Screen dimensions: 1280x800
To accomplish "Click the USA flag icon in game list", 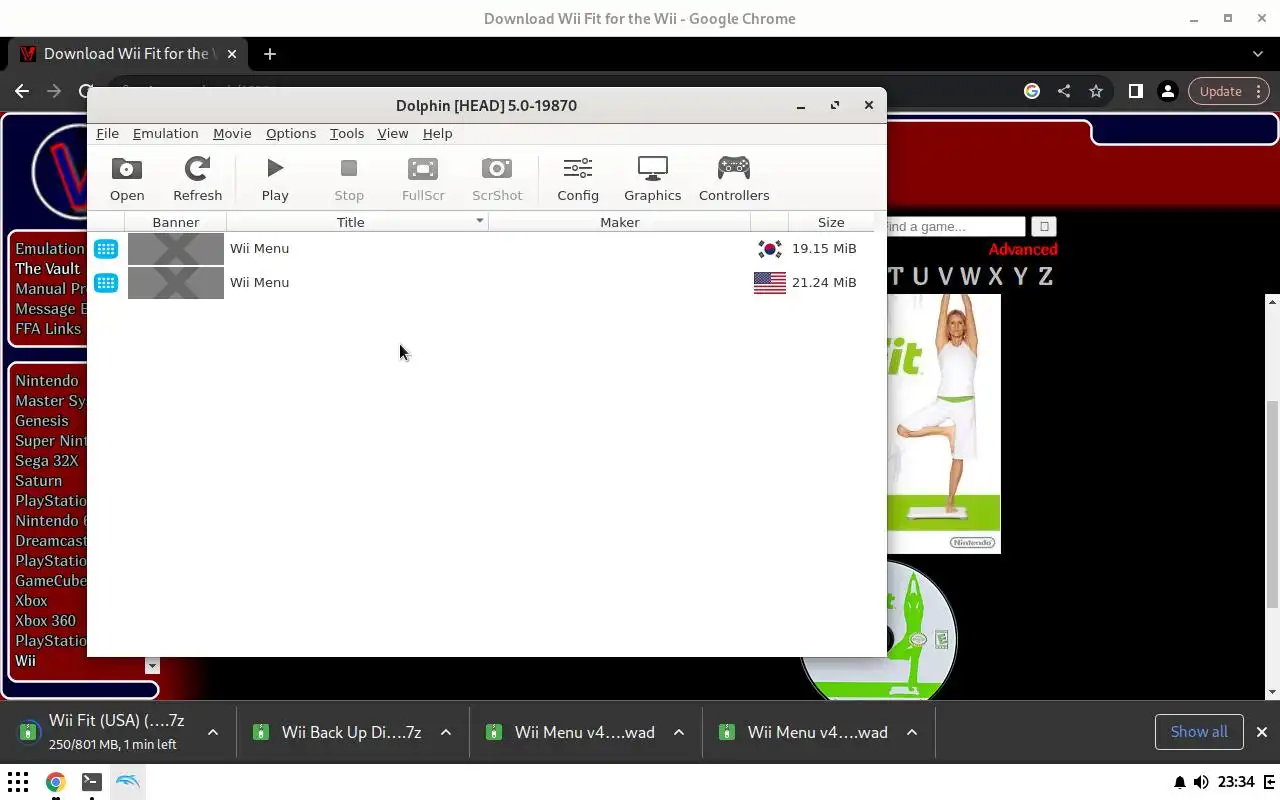I will tap(769, 283).
